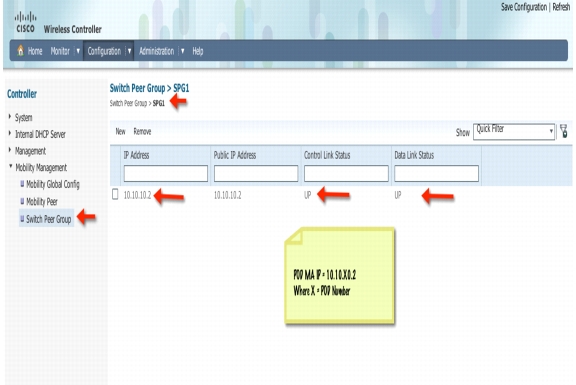This screenshot has height=385, width=576.
Task: Open the Administration menu
Action: [156, 51]
